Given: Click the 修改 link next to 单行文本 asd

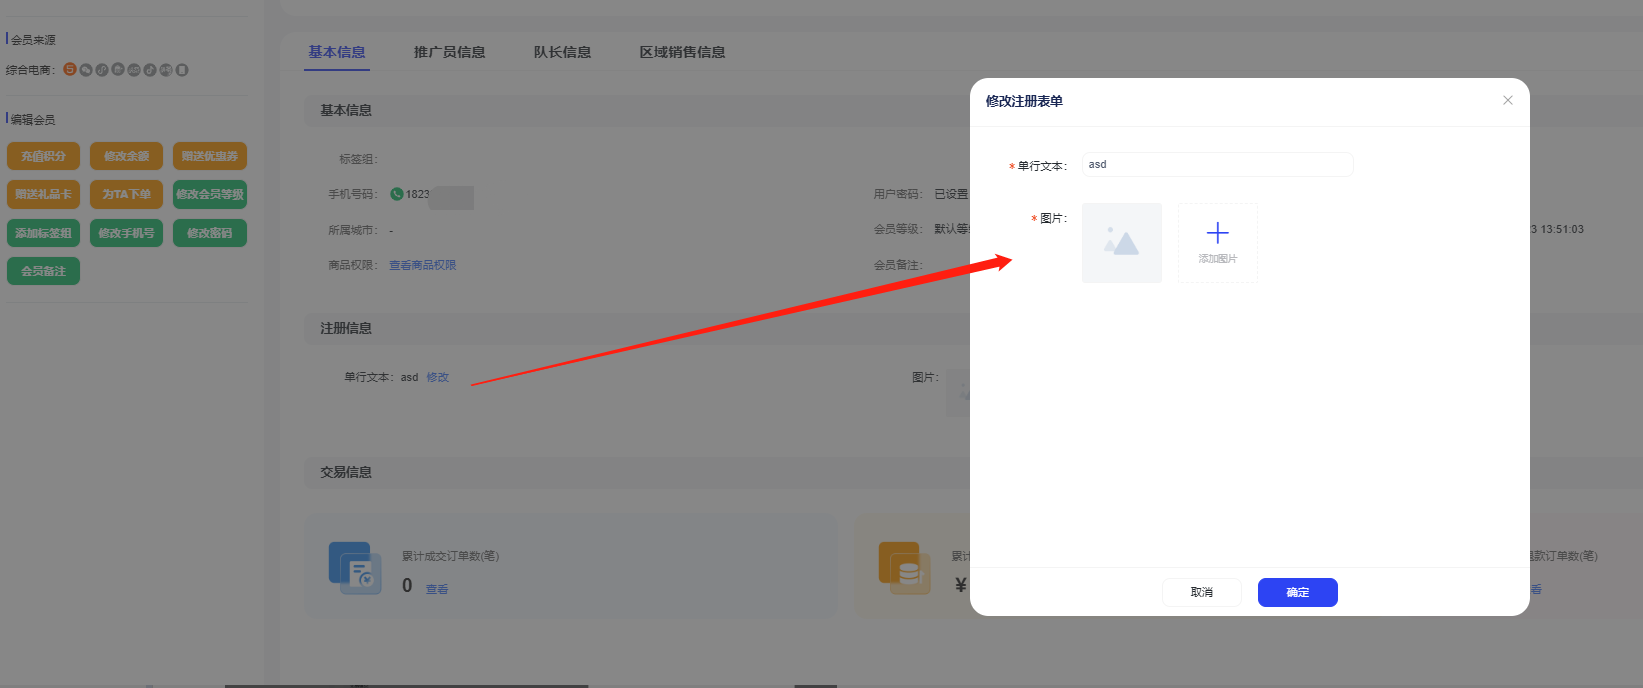Looking at the screenshot, I should (437, 377).
